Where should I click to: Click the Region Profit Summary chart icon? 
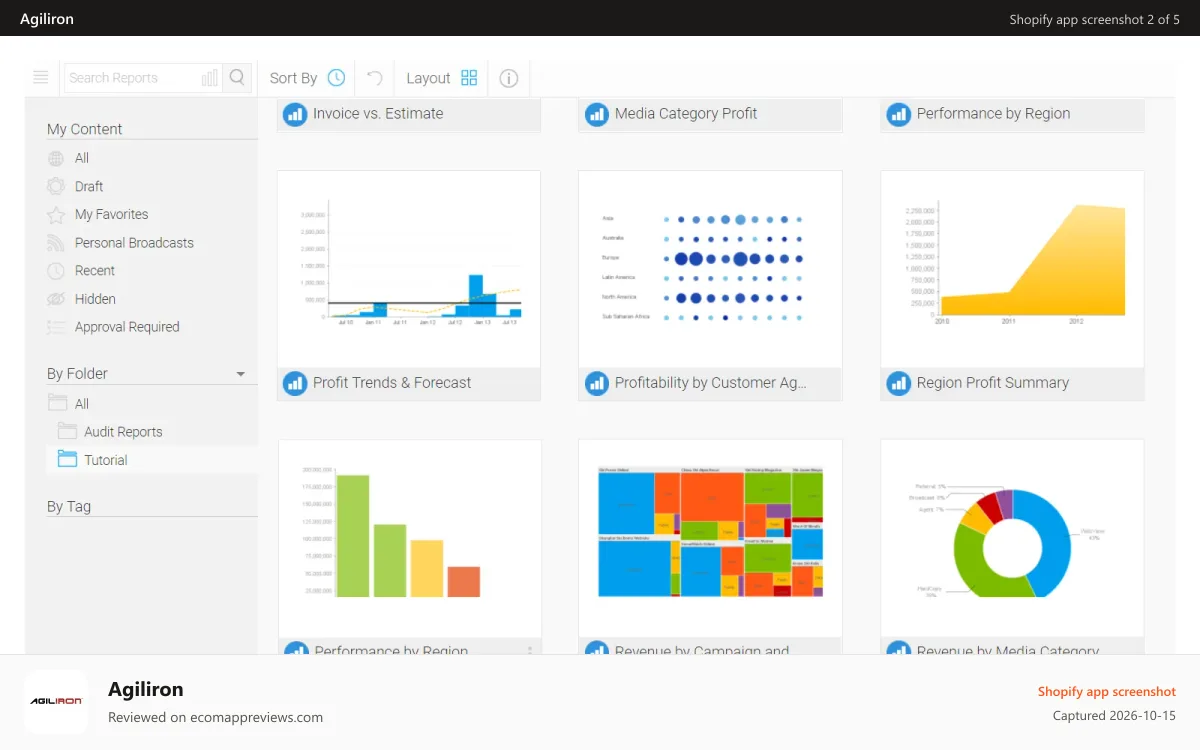pyautogui.click(x=899, y=383)
